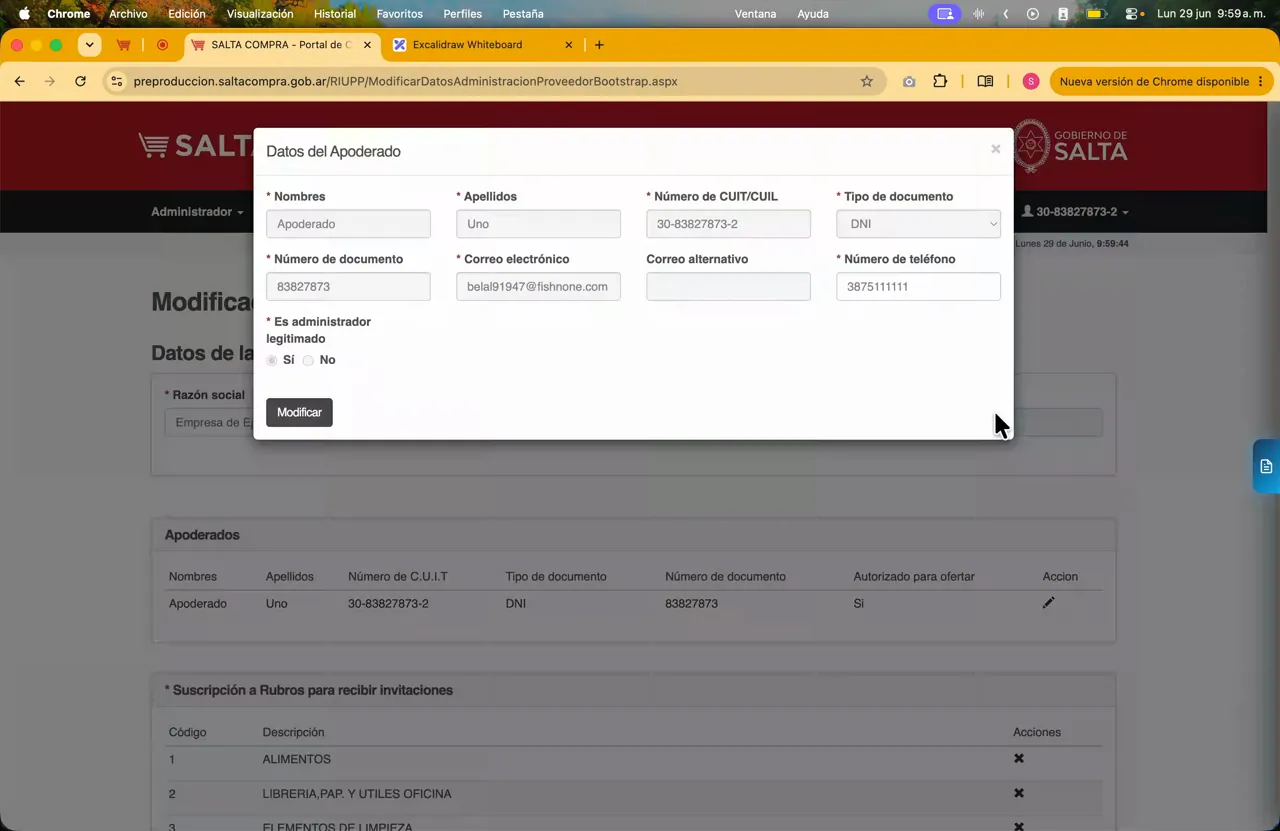Viewport: 1280px width, 831px height.
Task: Bookmark this page with the star icon
Action: 867,81
